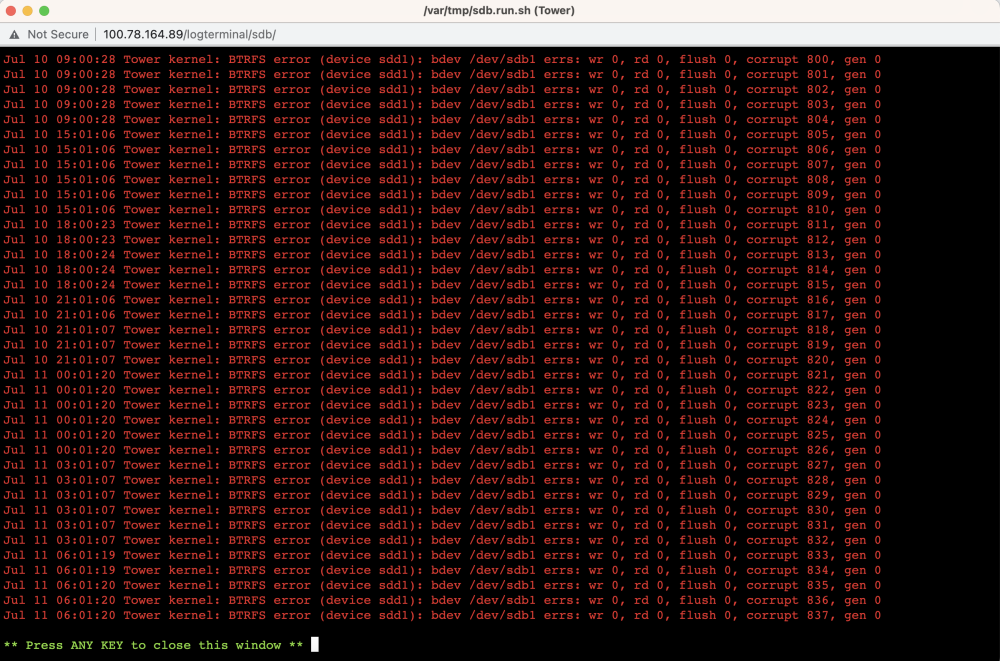Screen dimensions: 1000x661
Task: Click the log line with corrupt 832
Action: 442,540
